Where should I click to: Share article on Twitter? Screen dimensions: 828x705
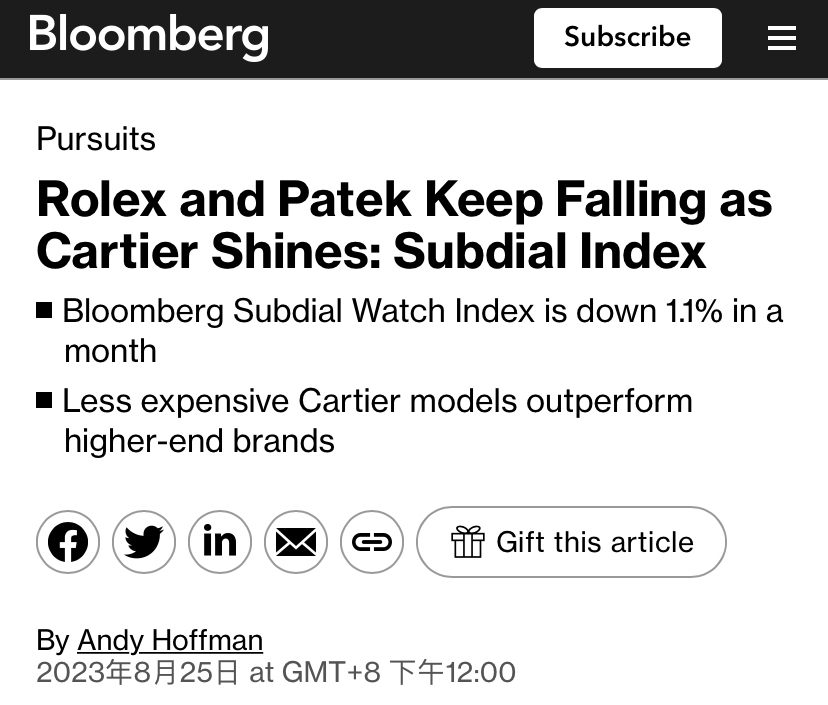144,542
